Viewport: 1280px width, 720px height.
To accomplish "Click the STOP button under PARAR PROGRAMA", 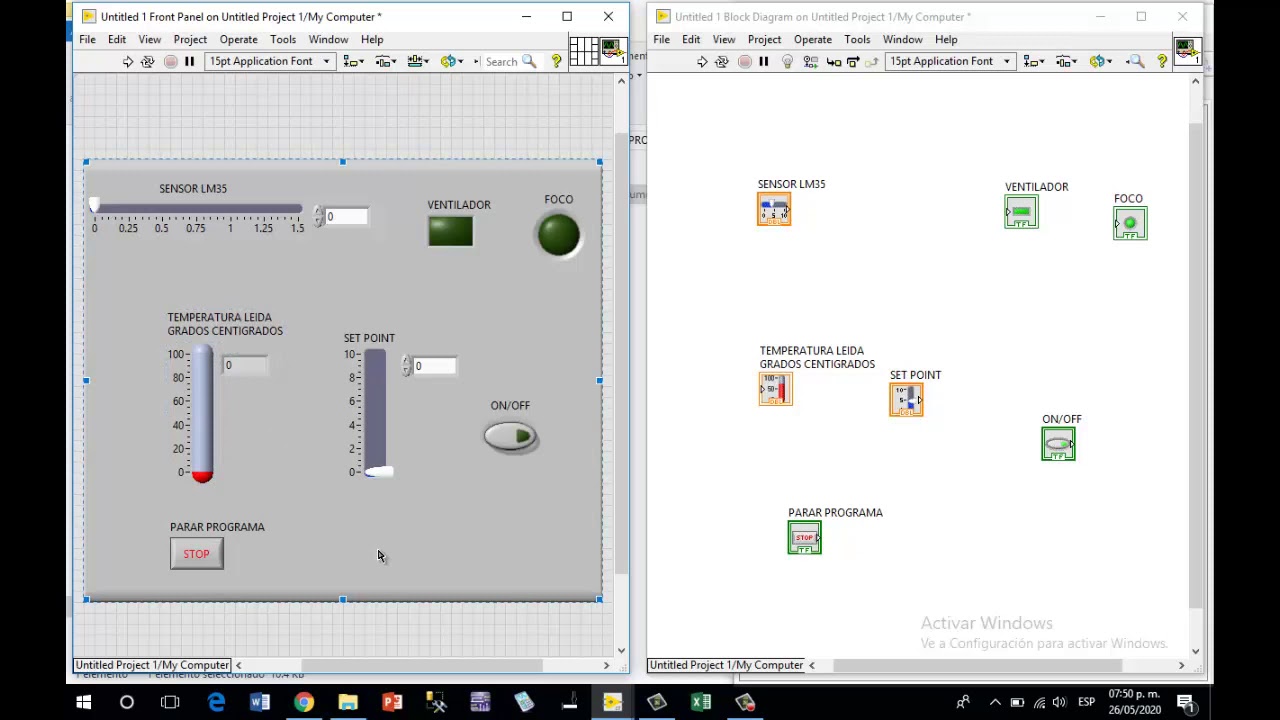I will 197,554.
